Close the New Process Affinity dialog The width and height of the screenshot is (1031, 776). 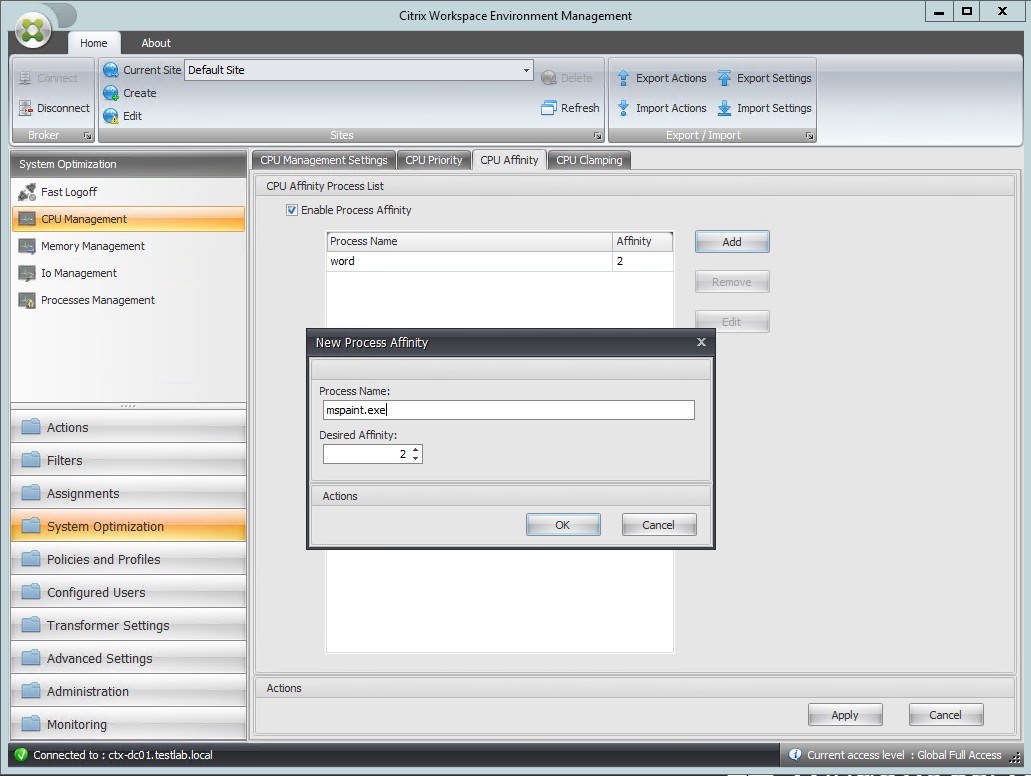pyautogui.click(x=702, y=342)
